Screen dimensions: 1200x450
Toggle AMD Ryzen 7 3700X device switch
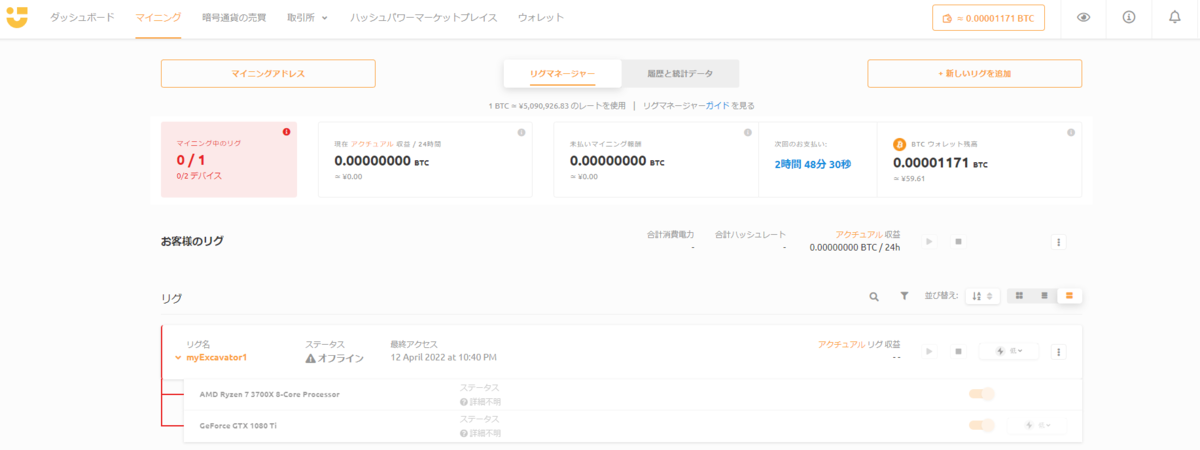(x=982, y=394)
